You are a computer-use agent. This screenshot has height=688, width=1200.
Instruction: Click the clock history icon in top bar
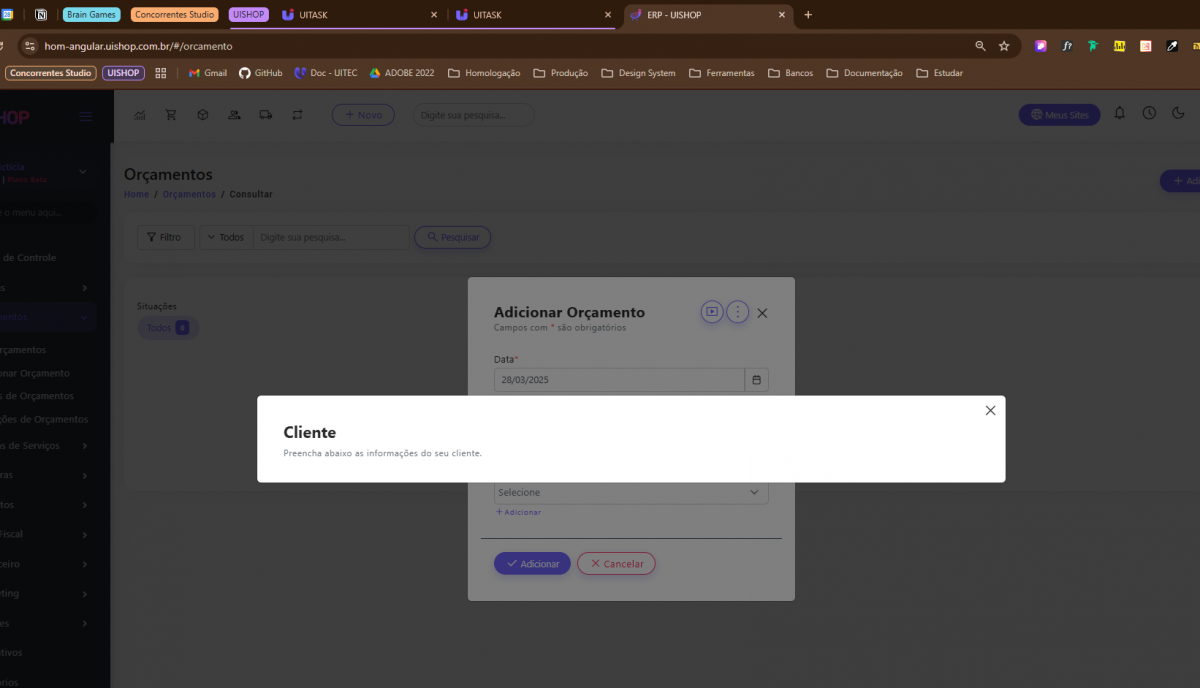pyautogui.click(x=1149, y=114)
